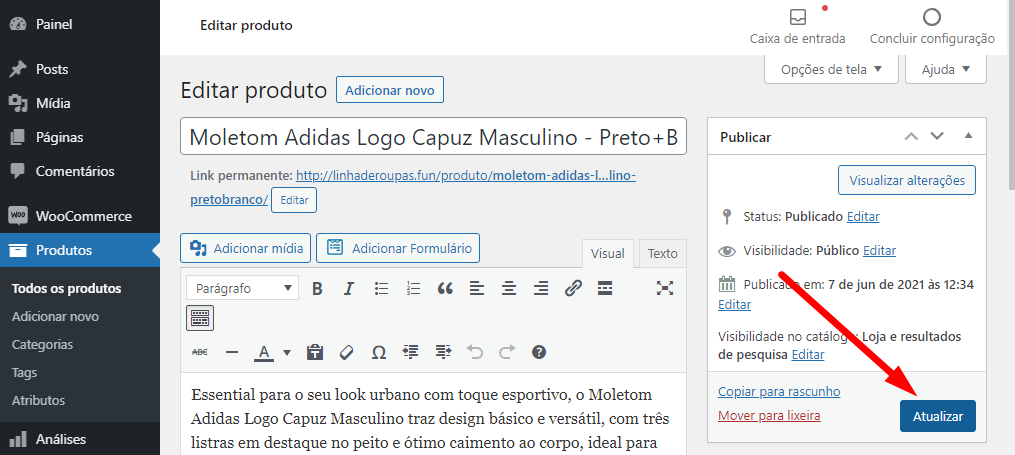The height and width of the screenshot is (455, 1015).
Task: Click Adicionar novo button beside title
Action: coord(390,90)
